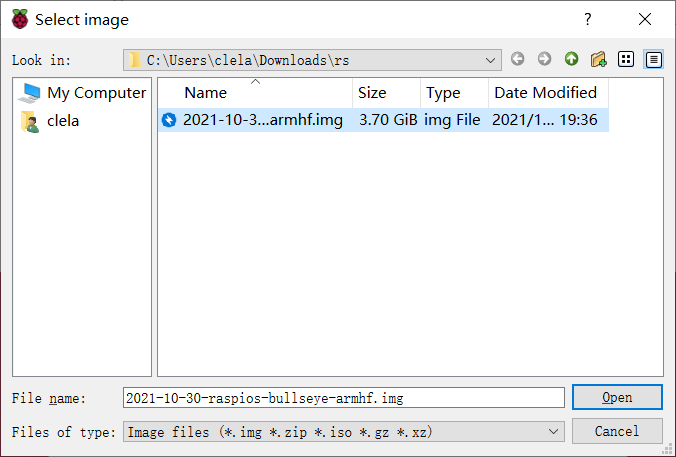Screen dimensions: 676x457
Task: Click the Forward navigation arrow icon
Action: [x=545, y=59]
